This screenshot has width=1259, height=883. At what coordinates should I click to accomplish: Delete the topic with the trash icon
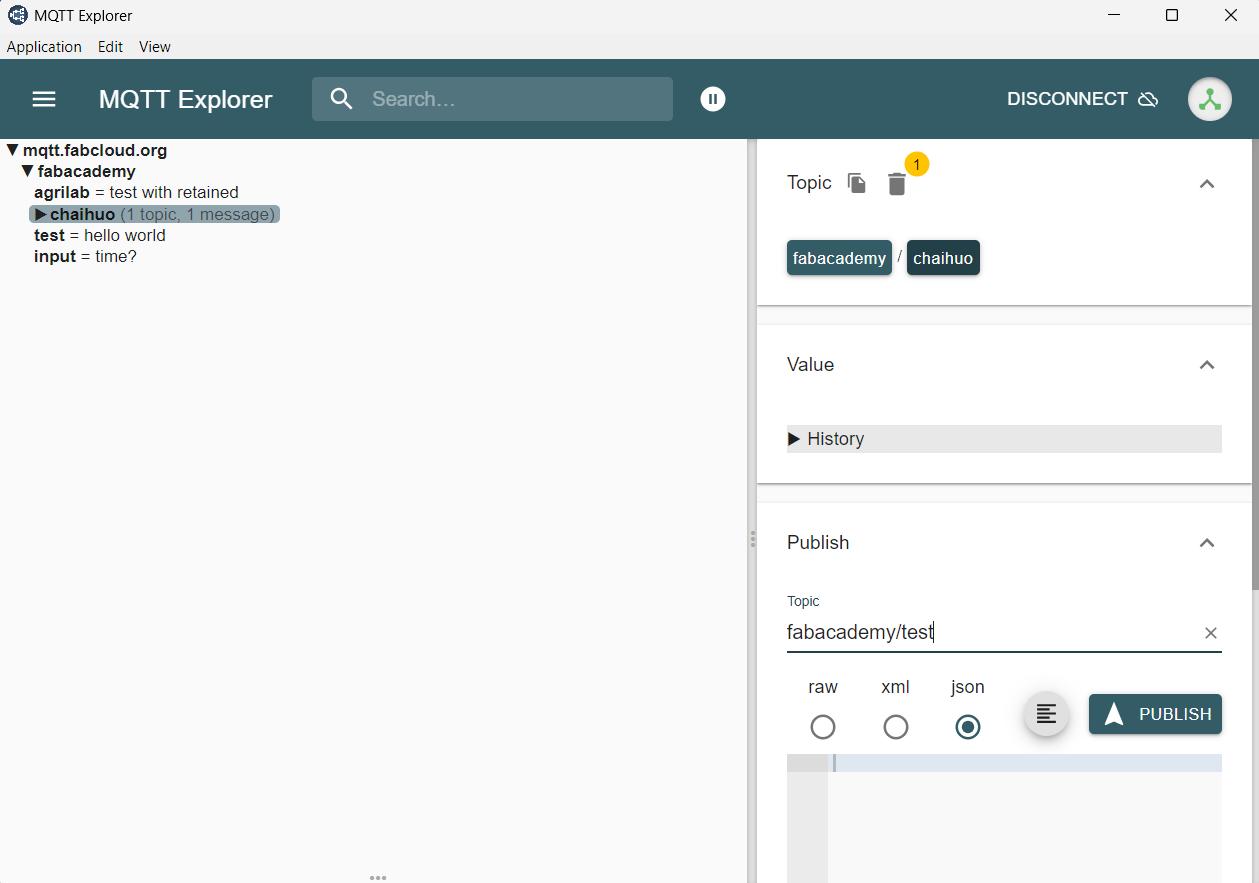[897, 184]
